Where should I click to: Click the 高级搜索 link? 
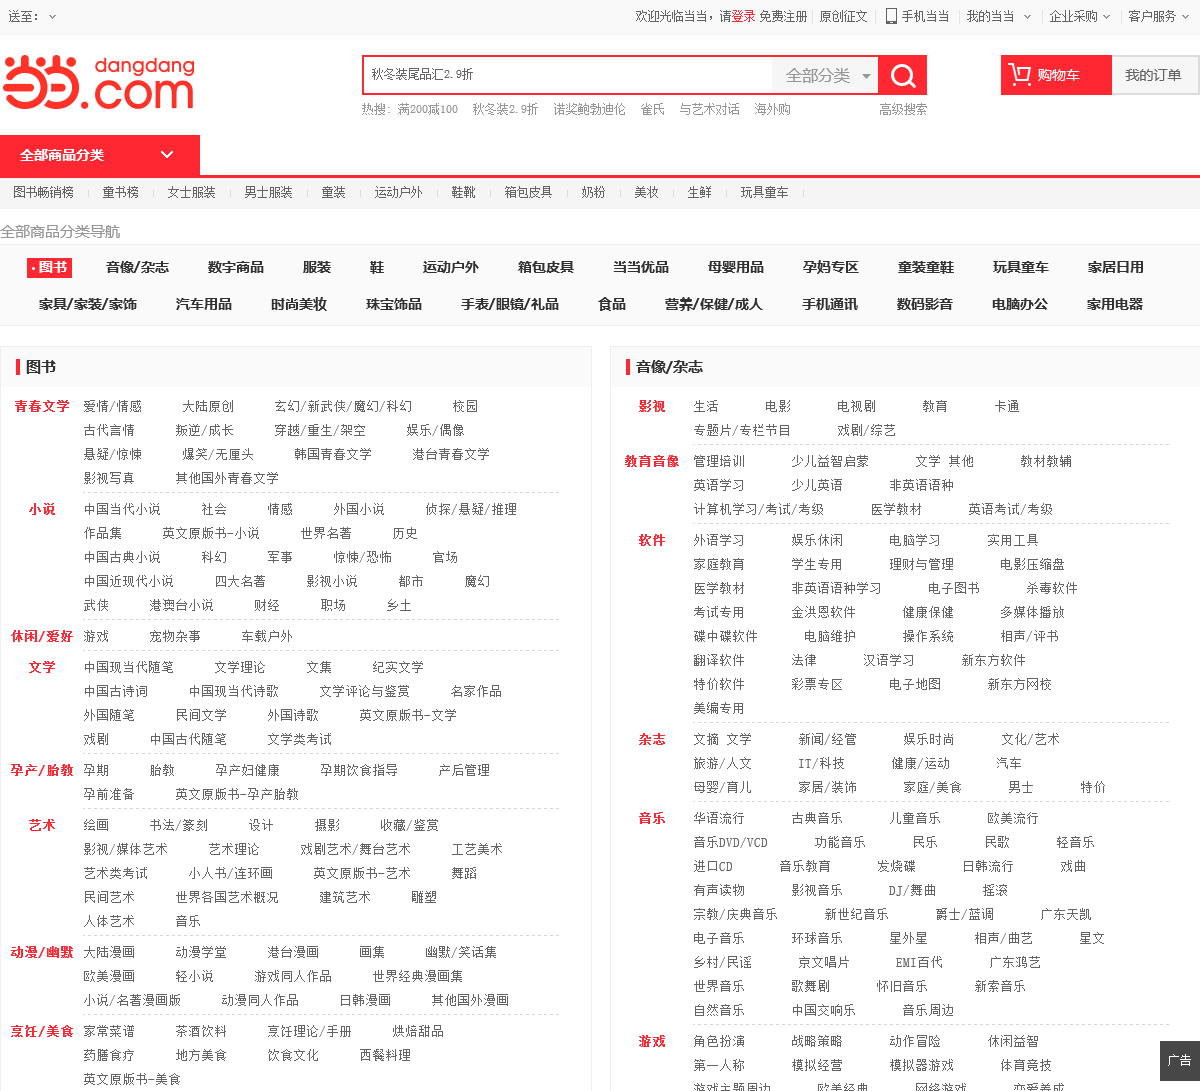coord(903,109)
